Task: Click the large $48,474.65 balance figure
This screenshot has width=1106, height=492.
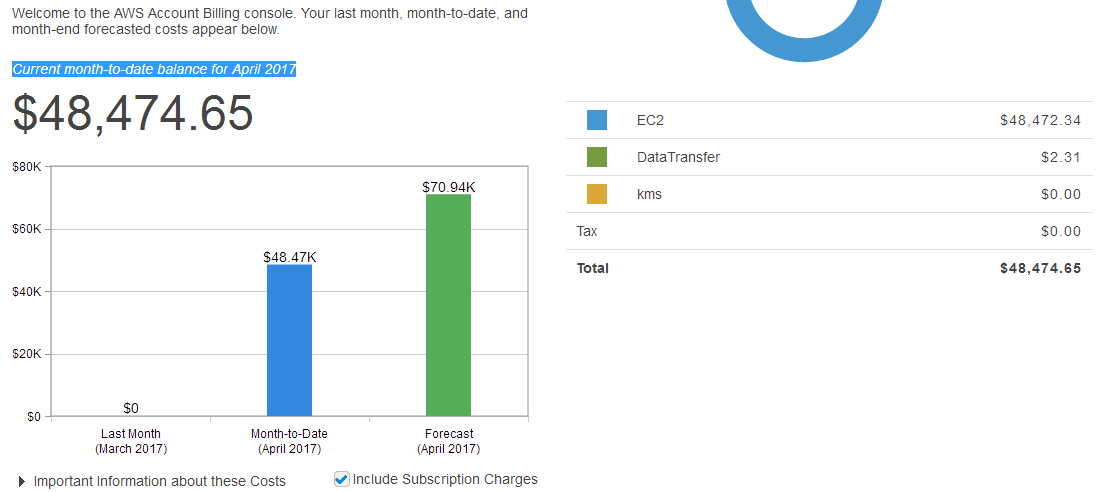Action: tap(133, 113)
